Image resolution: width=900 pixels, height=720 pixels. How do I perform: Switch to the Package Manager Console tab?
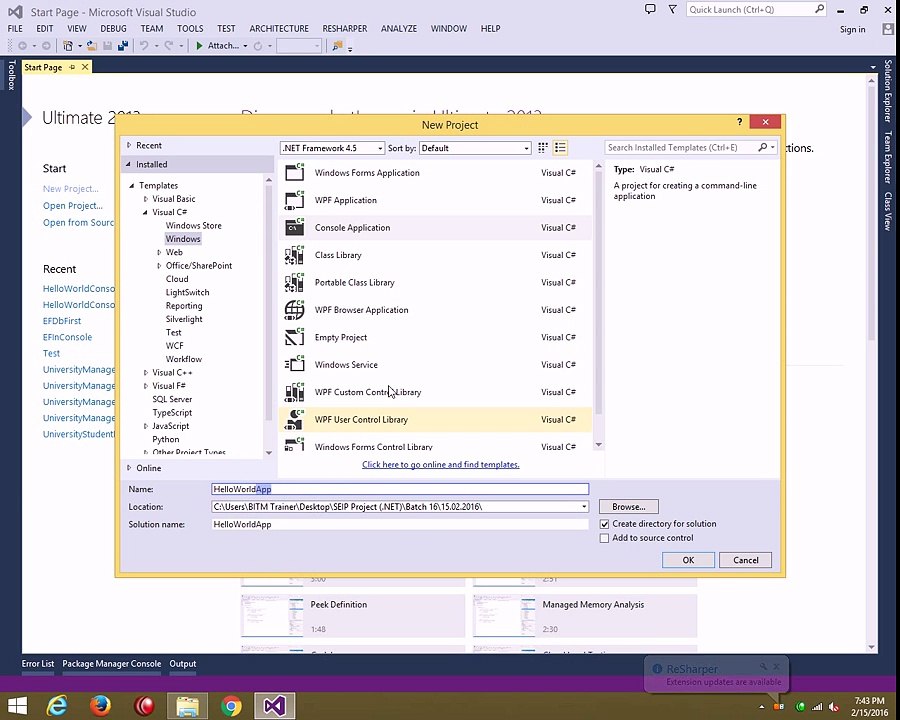(111, 664)
